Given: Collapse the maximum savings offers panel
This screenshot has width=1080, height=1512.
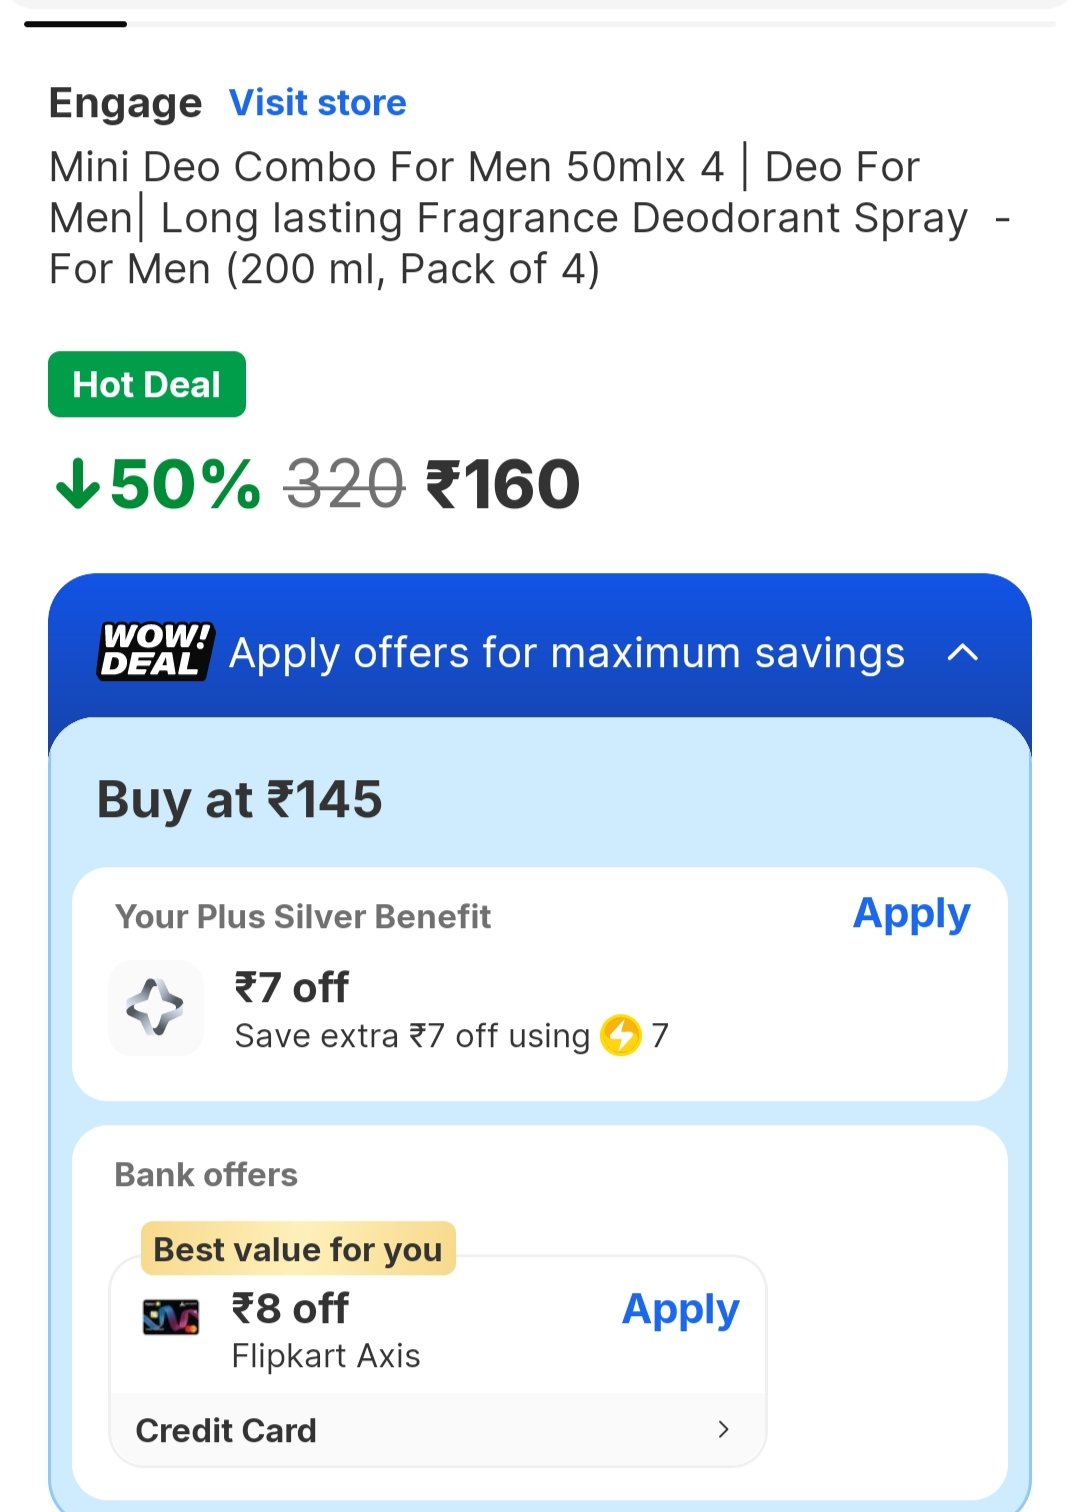Looking at the screenshot, I should 962,653.
